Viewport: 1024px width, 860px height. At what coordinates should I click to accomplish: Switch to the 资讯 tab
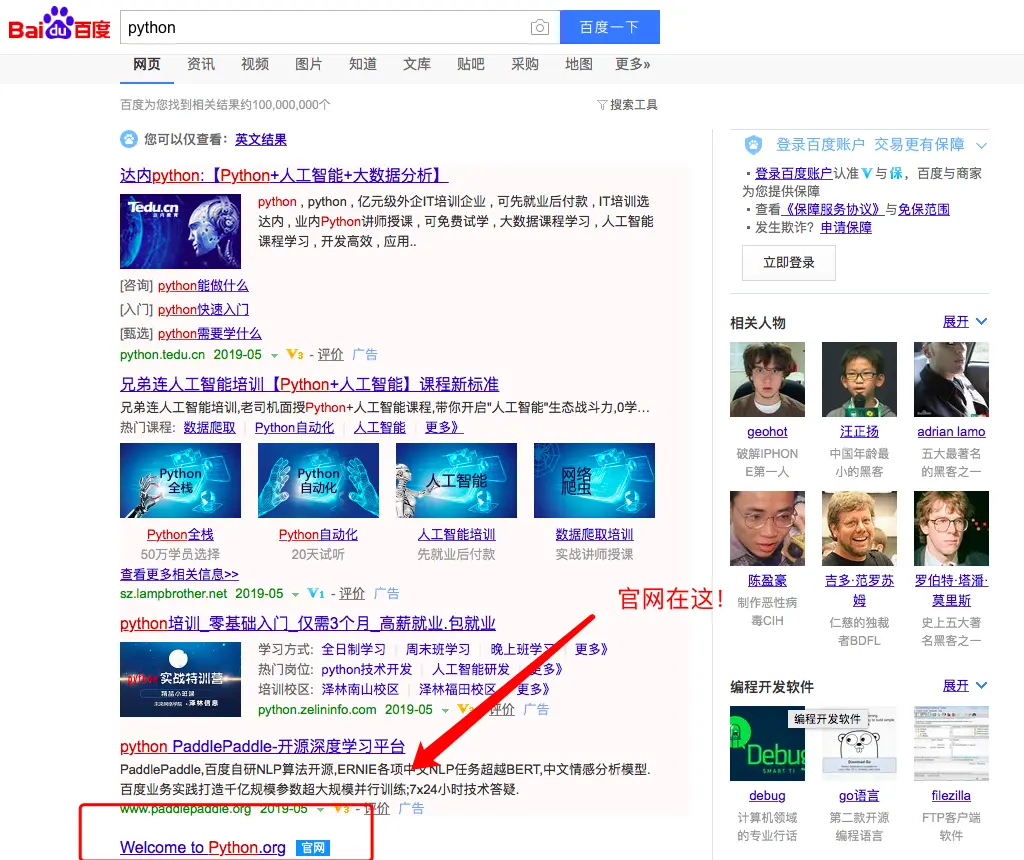pos(200,64)
